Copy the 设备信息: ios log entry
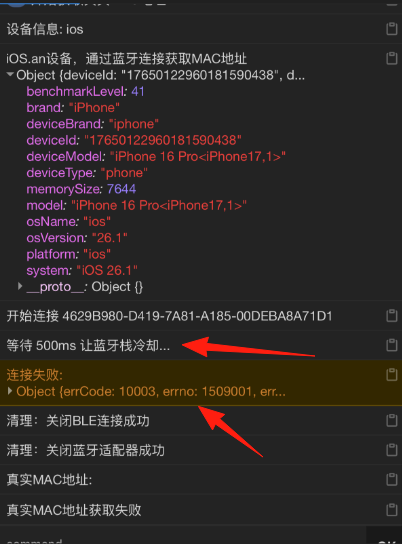402x544 pixels. pos(392,29)
